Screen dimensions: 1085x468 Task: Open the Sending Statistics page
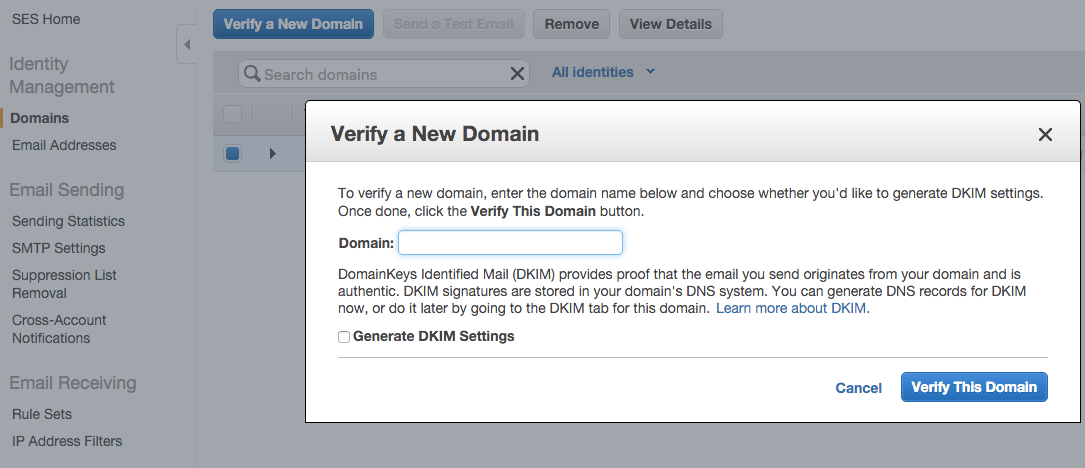click(x=69, y=222)
